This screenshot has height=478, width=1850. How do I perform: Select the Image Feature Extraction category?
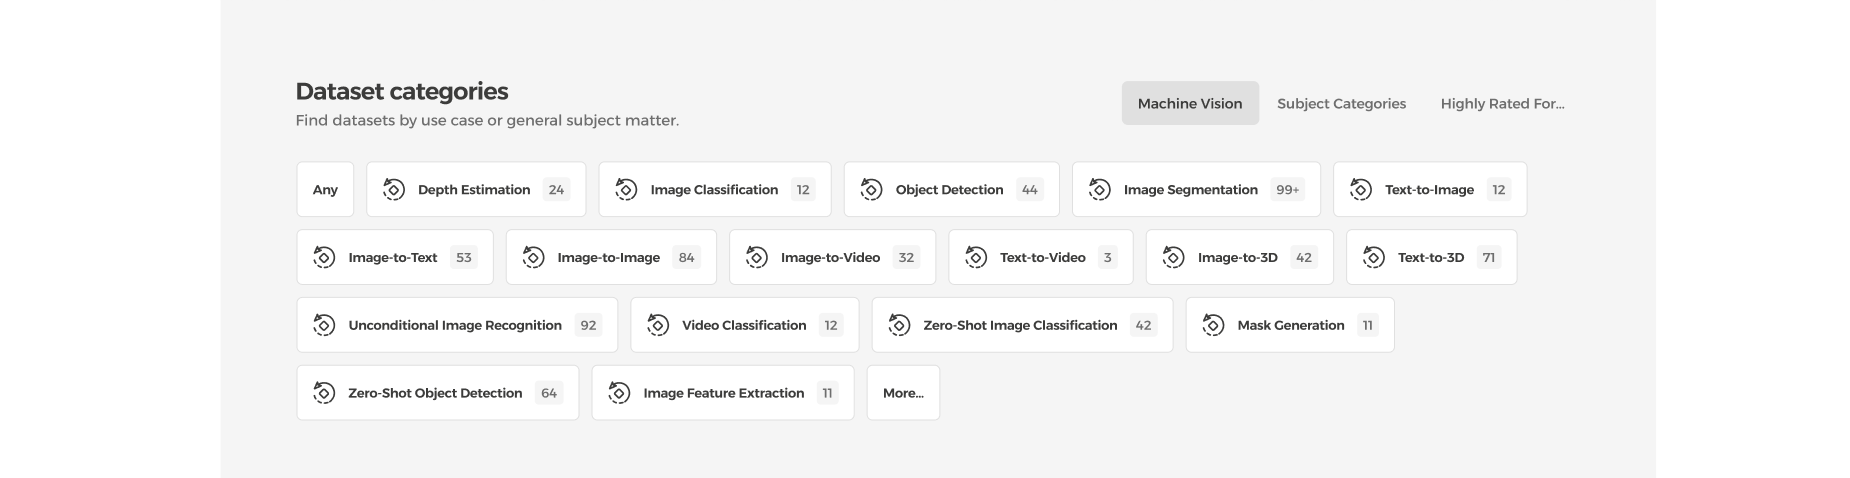(x=723, y=393)
